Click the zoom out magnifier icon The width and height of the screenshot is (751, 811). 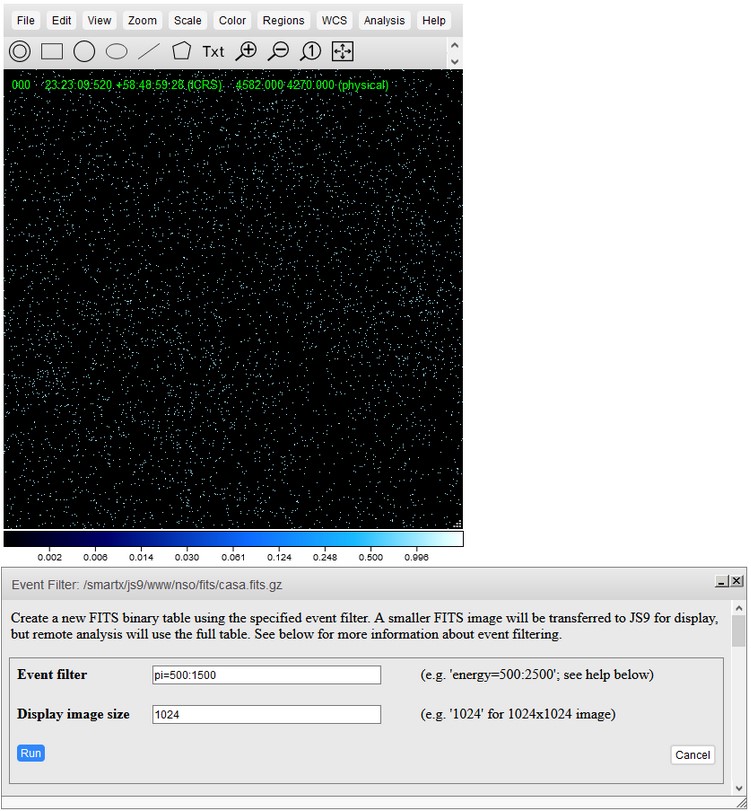point(278,51)
